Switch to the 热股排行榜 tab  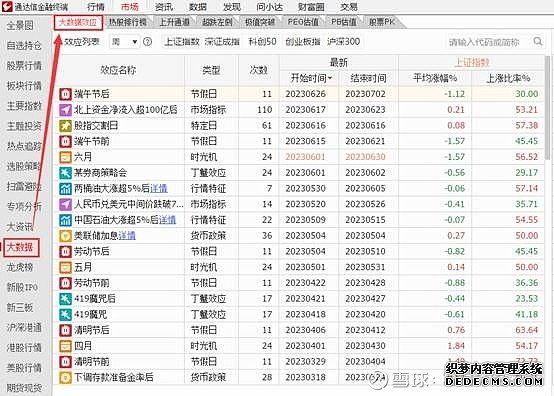(128, 22)
